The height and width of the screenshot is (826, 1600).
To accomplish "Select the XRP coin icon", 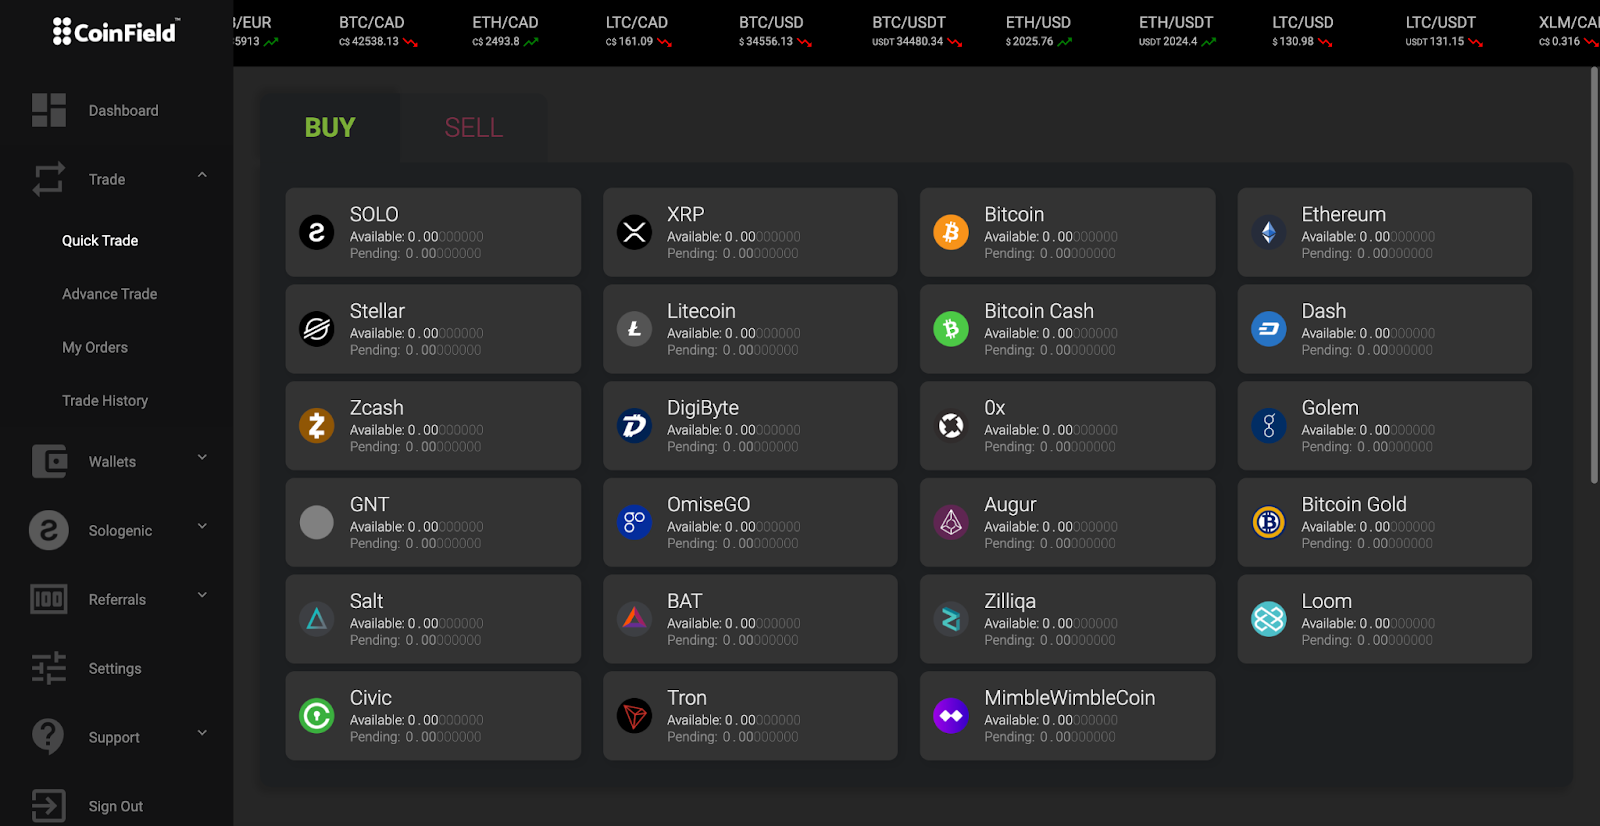I will [x=634, y=232].
